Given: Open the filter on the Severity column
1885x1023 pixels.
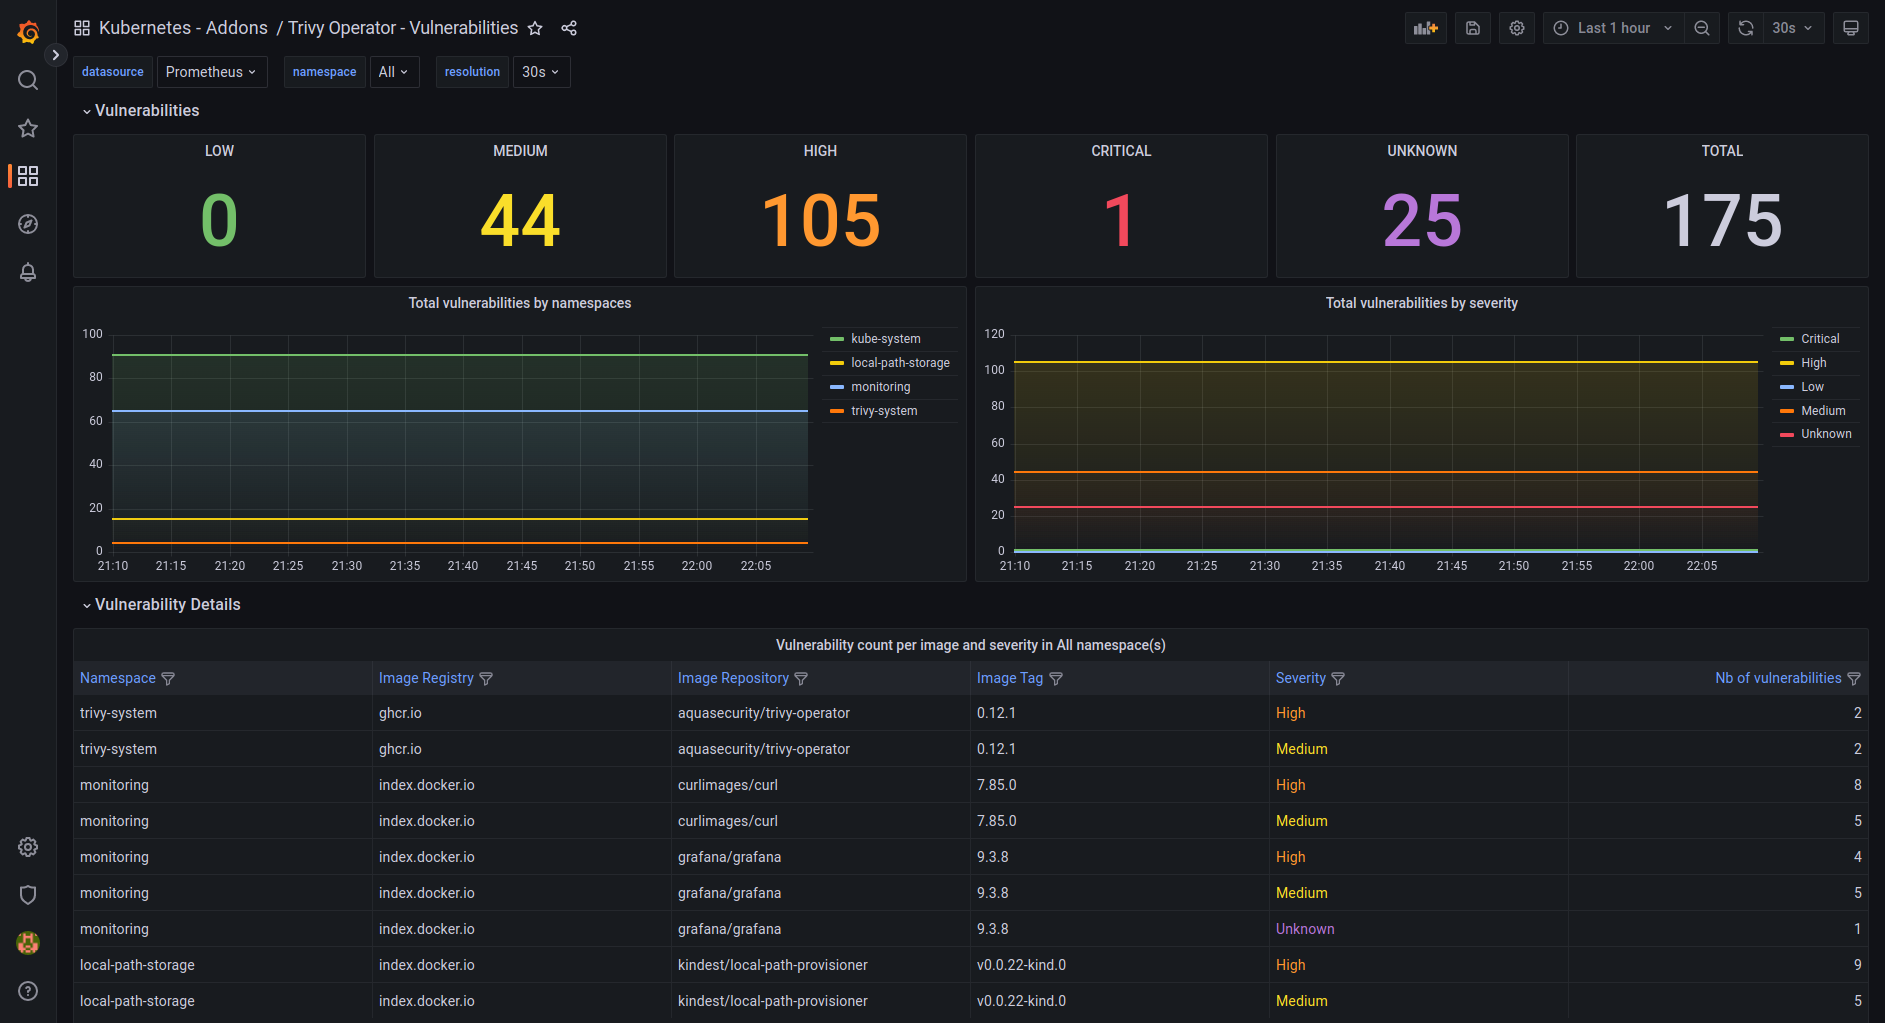Looking at the screenshot, I should point(1338,678).
